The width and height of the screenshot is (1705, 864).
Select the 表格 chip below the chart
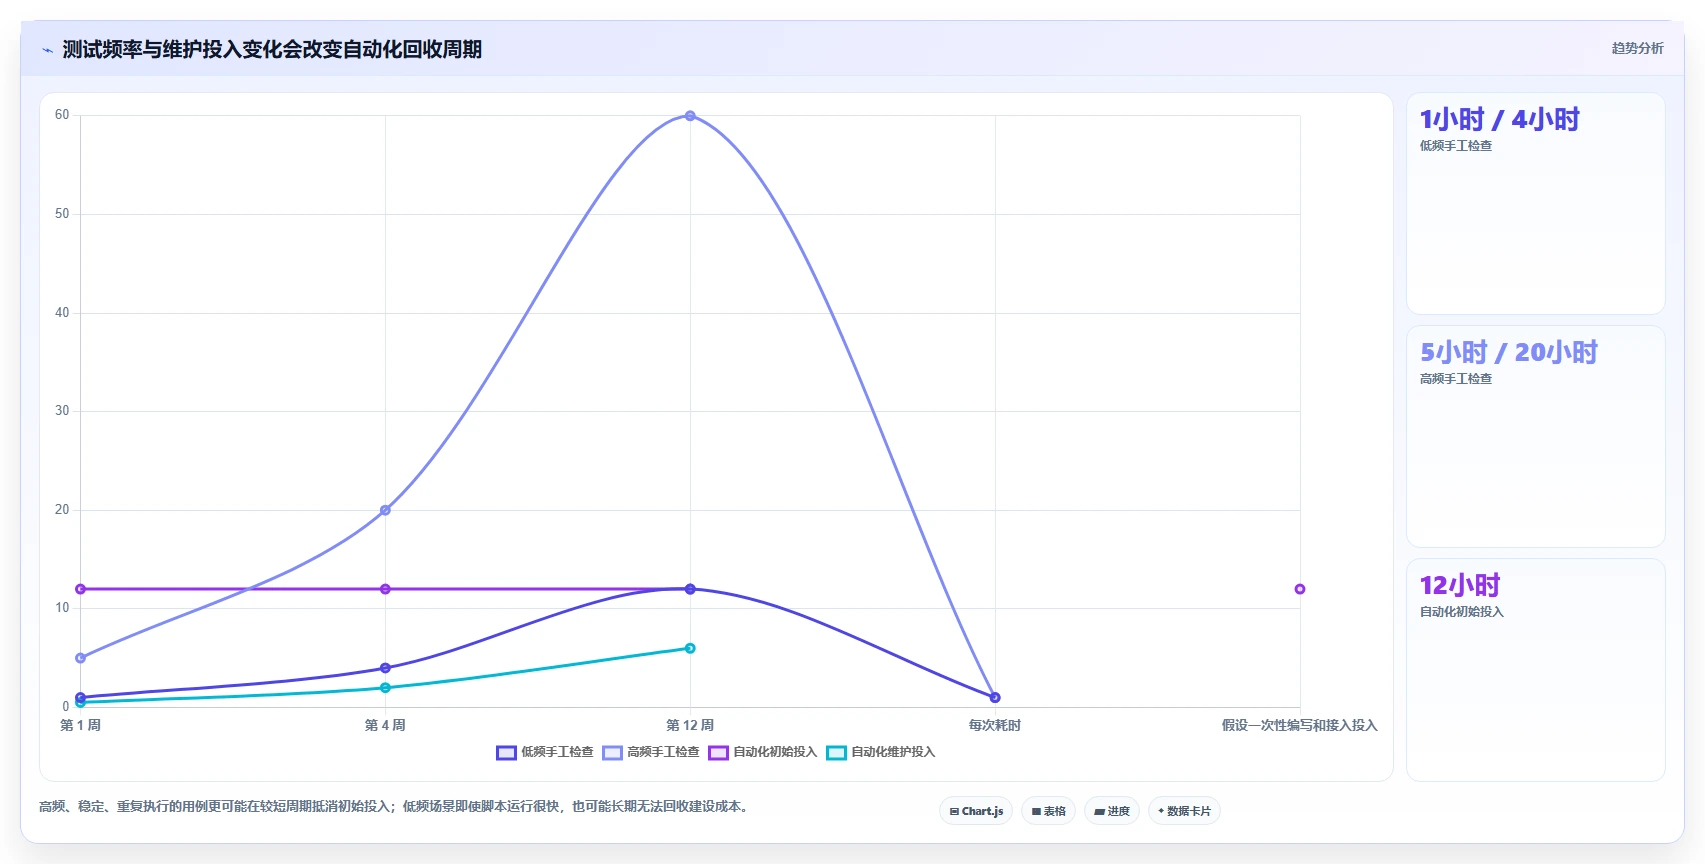[x=1048, y=811]
